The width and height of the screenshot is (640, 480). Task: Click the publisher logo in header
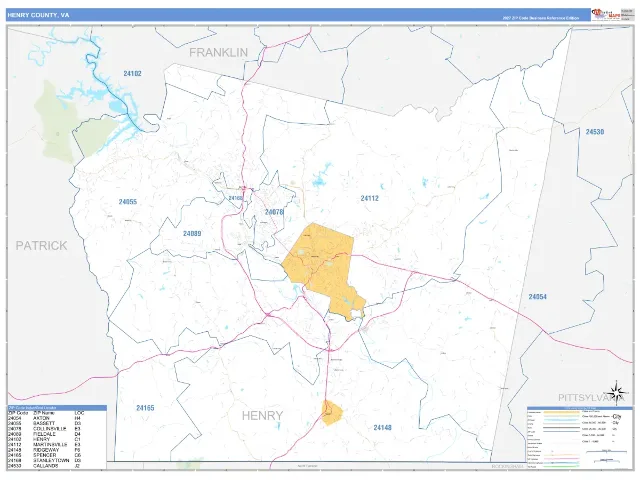tap(606, 15)
